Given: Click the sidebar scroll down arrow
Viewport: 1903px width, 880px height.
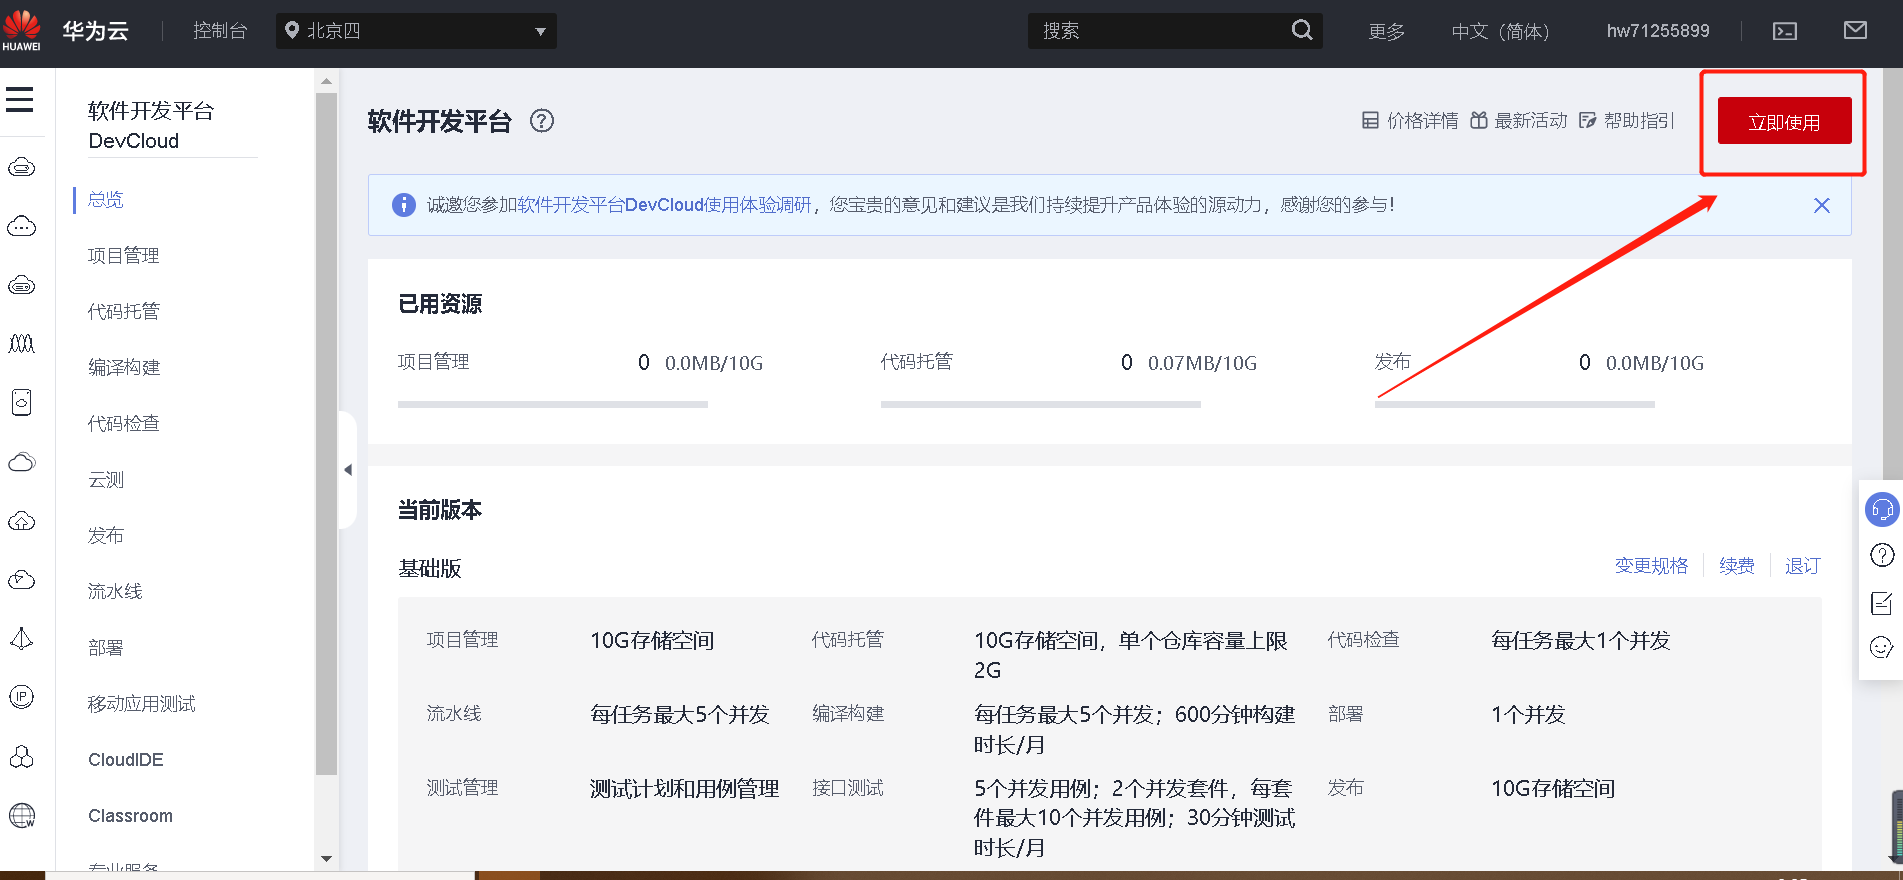Looking at the screenshot, I should click(x=326, y=859).
